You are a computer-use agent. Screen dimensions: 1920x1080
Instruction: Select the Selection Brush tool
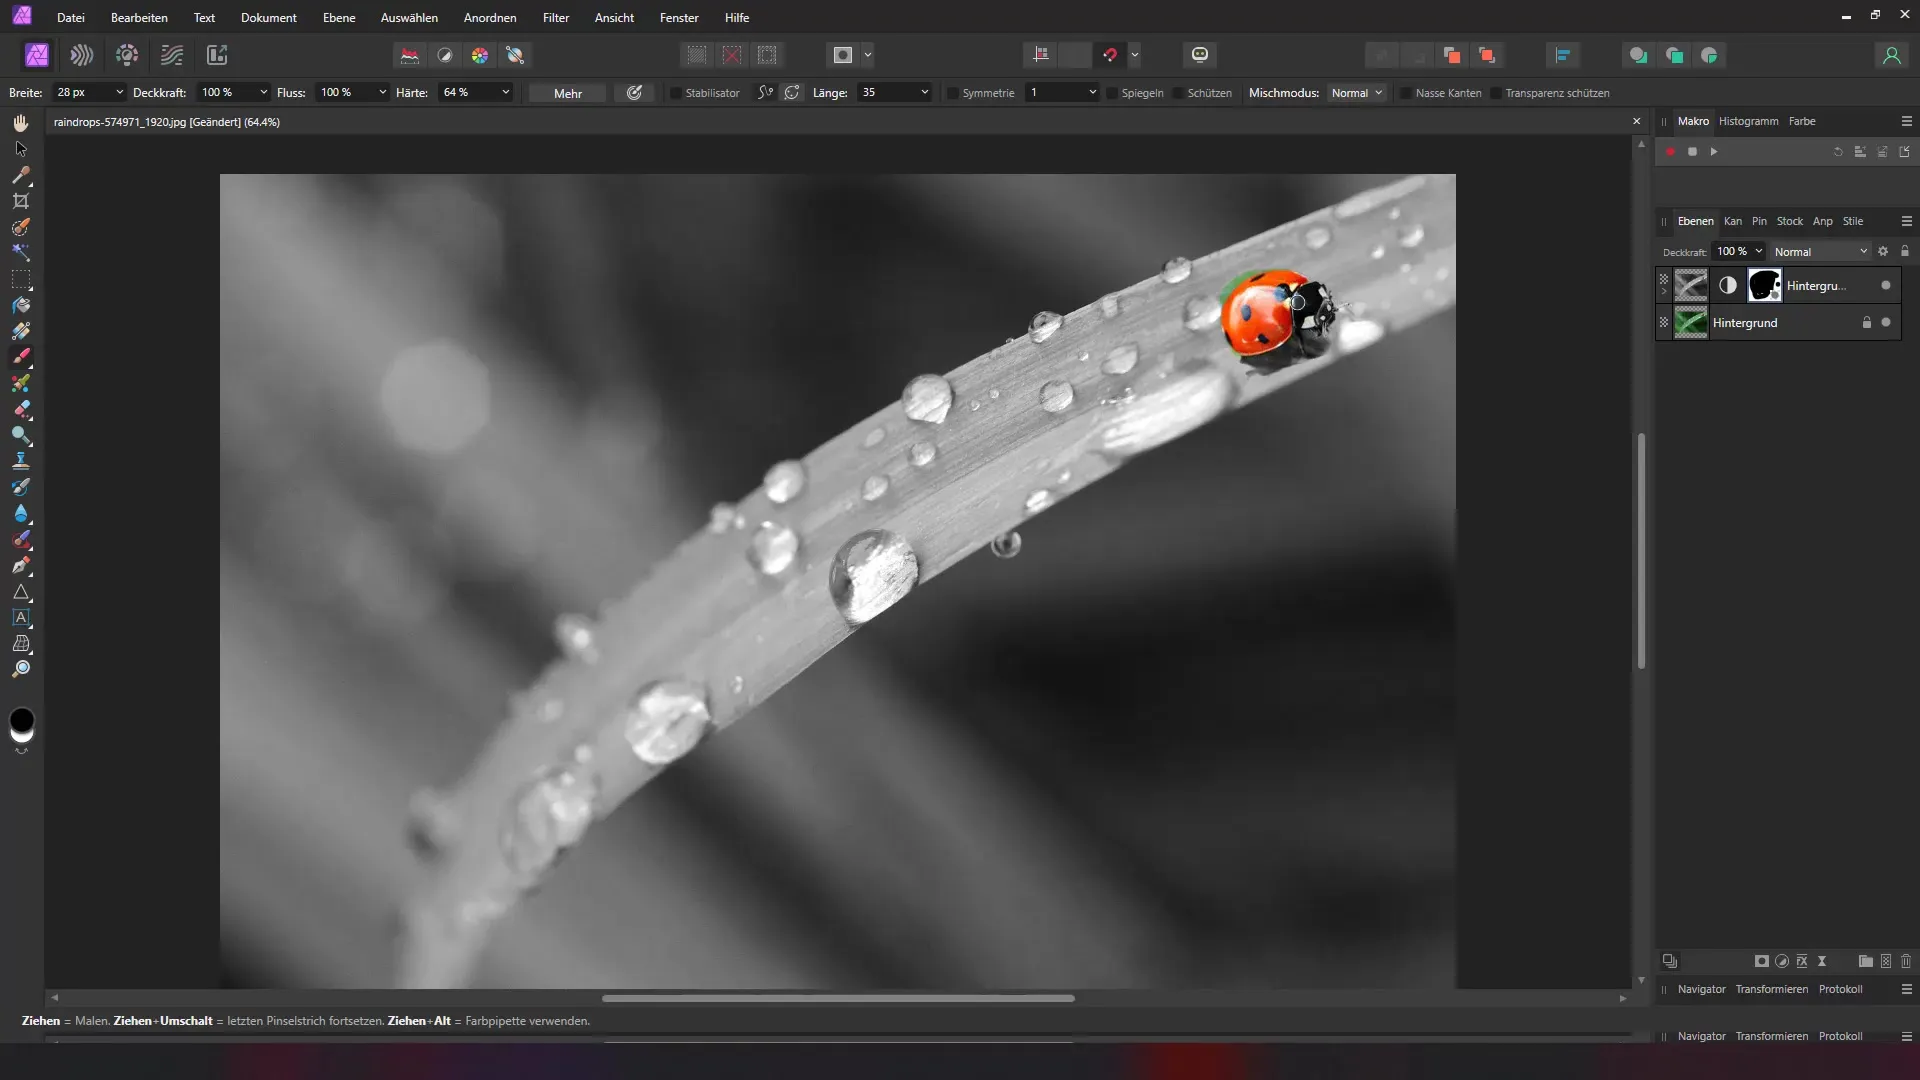point(21,227)
